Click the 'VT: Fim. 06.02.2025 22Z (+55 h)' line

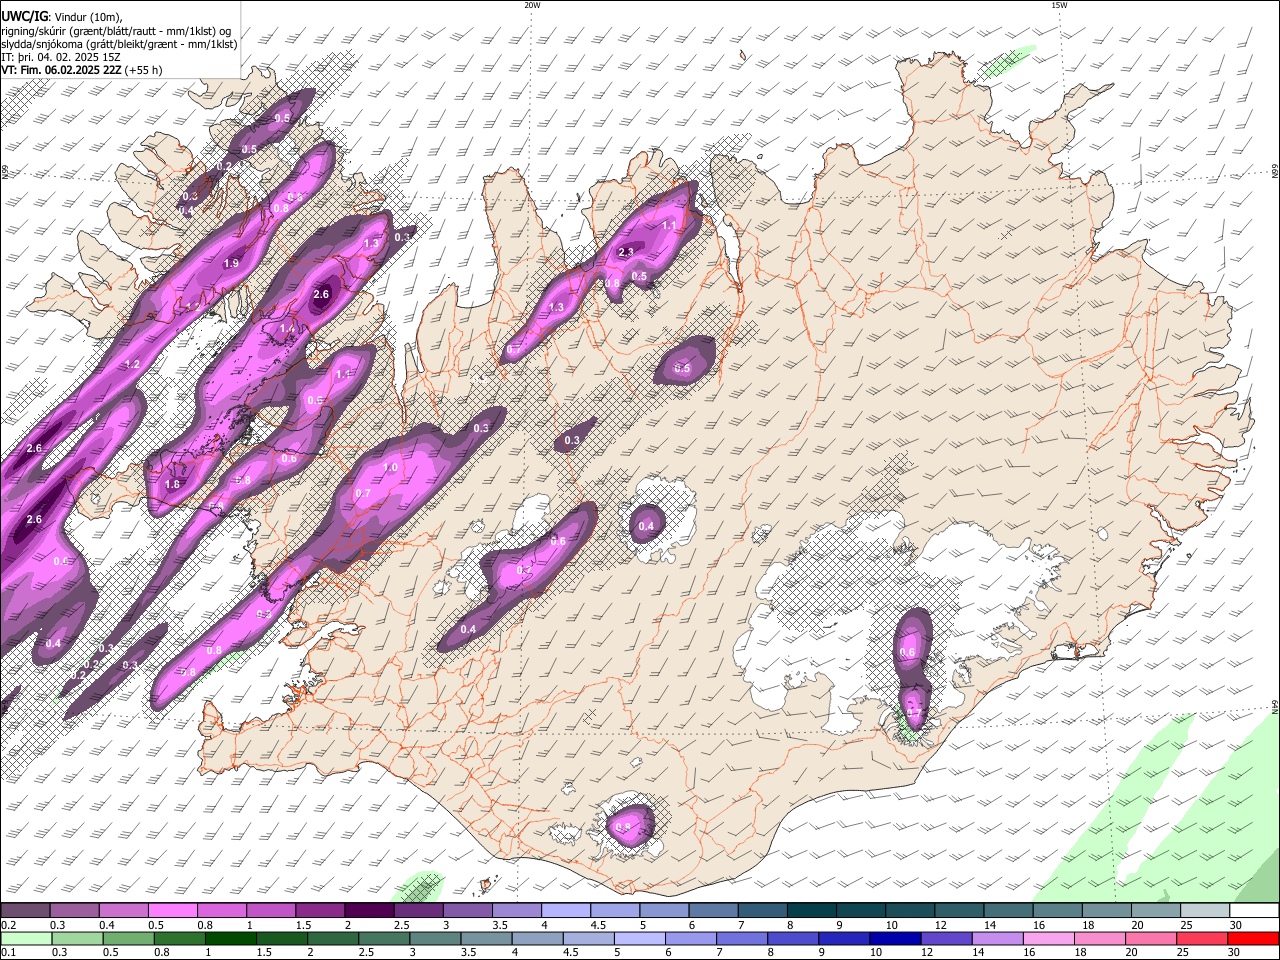click(x=81, y=70)
